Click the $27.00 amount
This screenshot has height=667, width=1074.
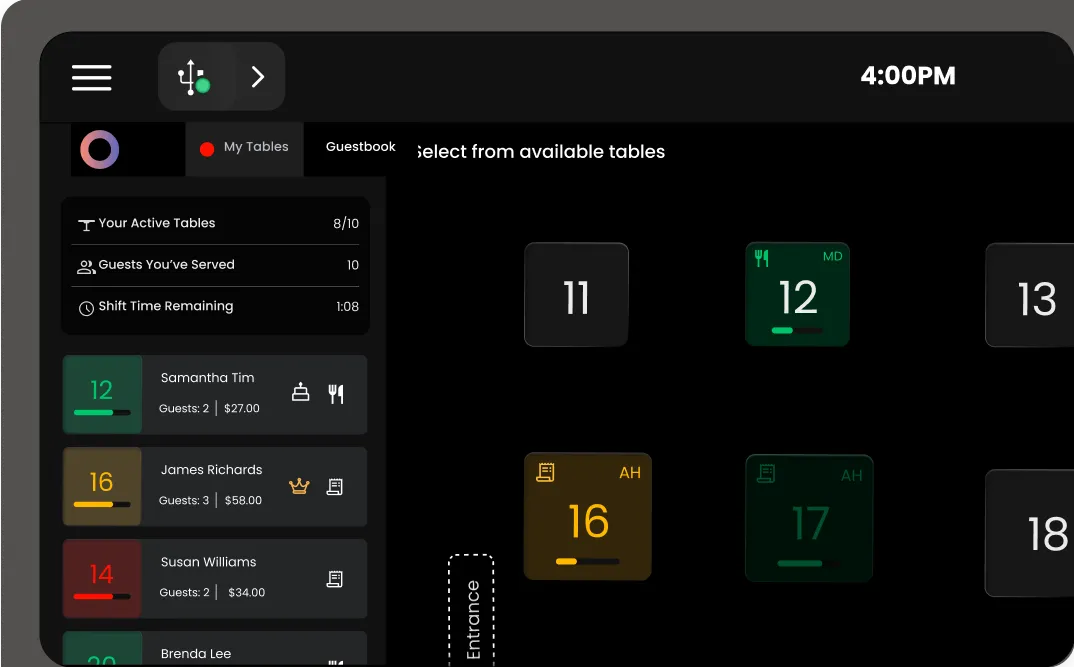click(242, 408)
